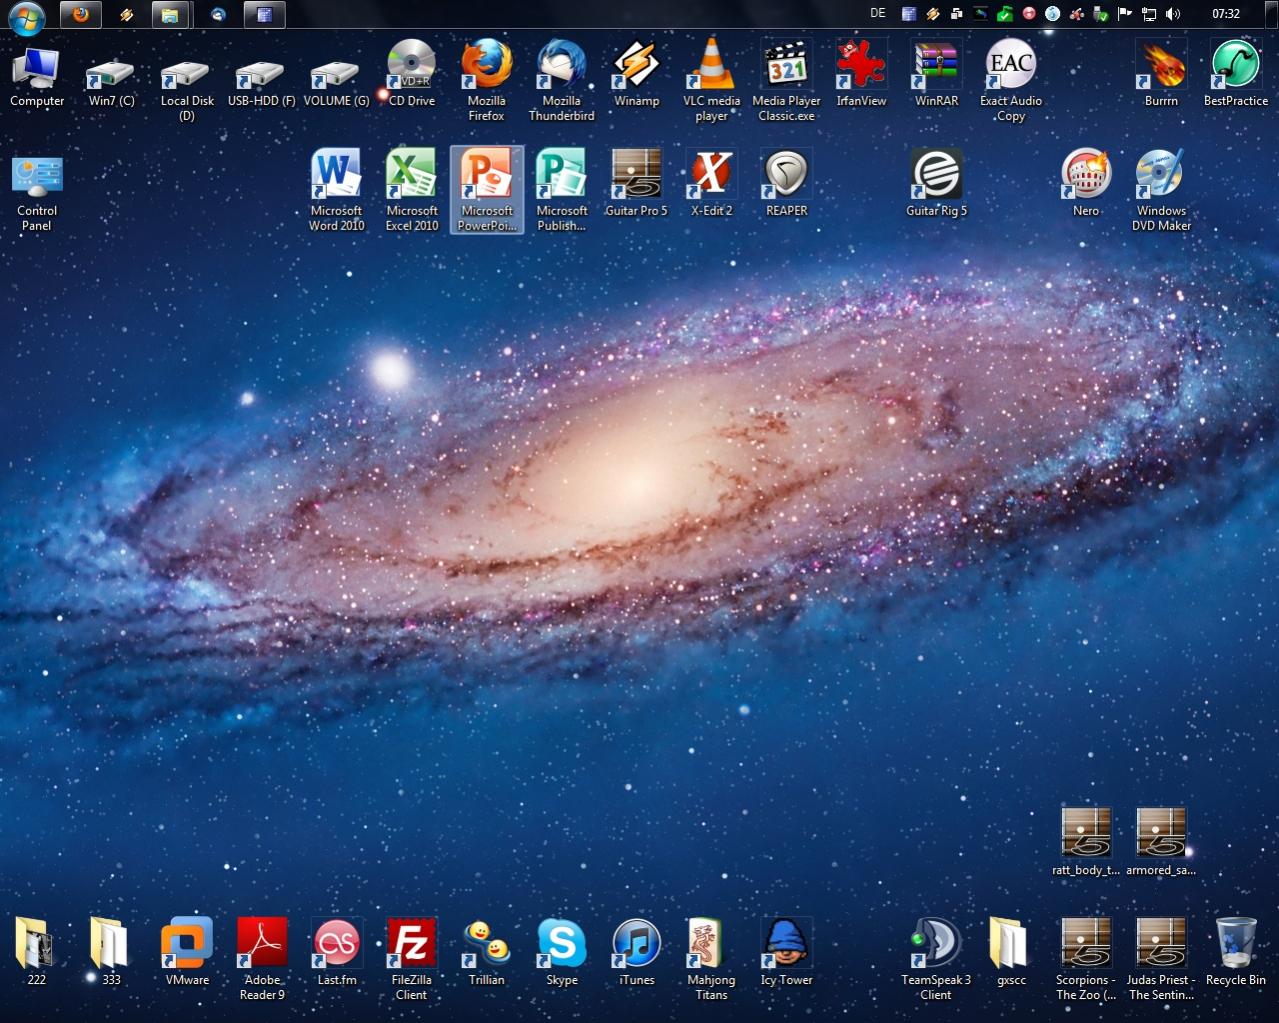The width and height of the screenshot is (1279, 1023).
Task: Switch to Firefox in the taskbar
Action: click(81, 15)
